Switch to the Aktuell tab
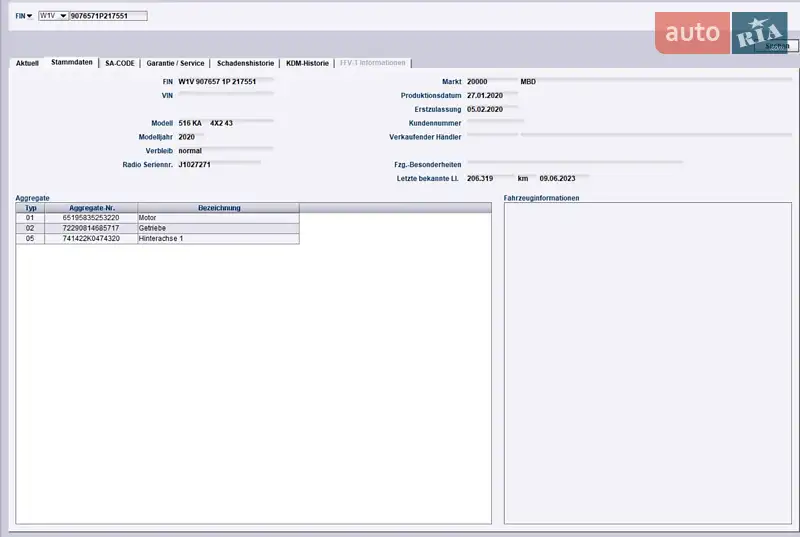This screenshot has height=537, width=800. pos(28,63)
